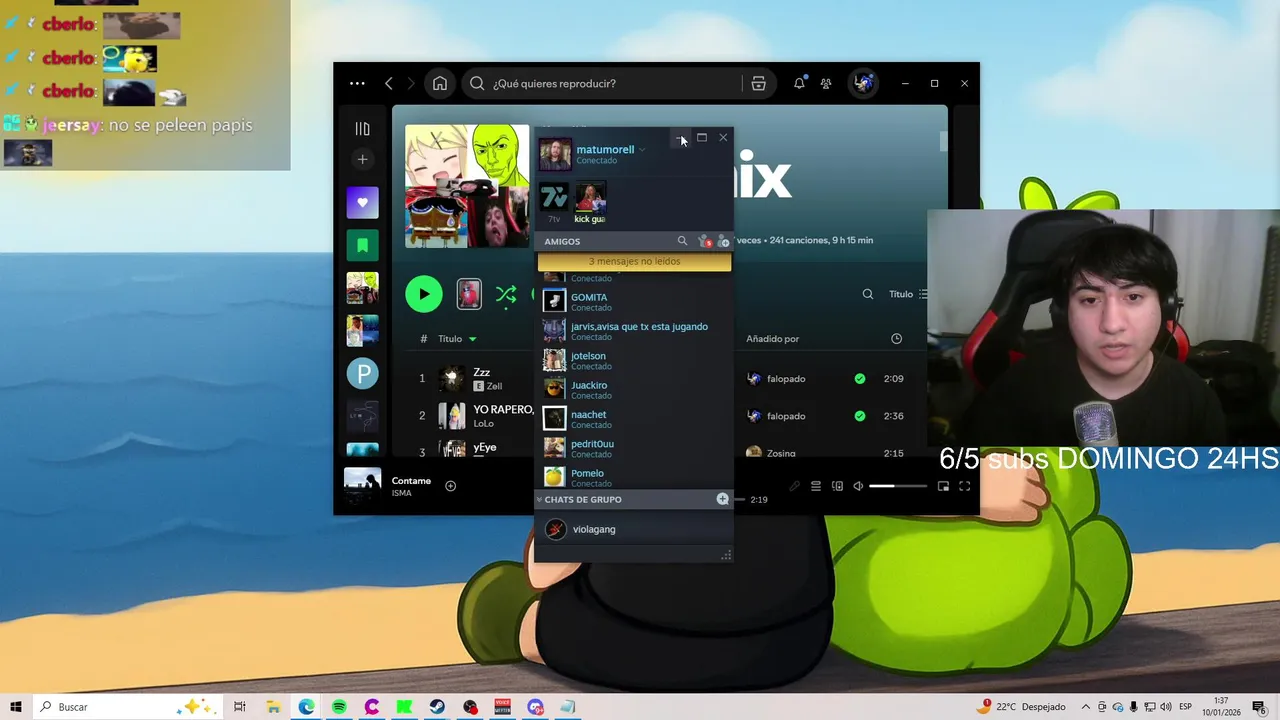Select the song 'Zzz' by Zell

481,372
